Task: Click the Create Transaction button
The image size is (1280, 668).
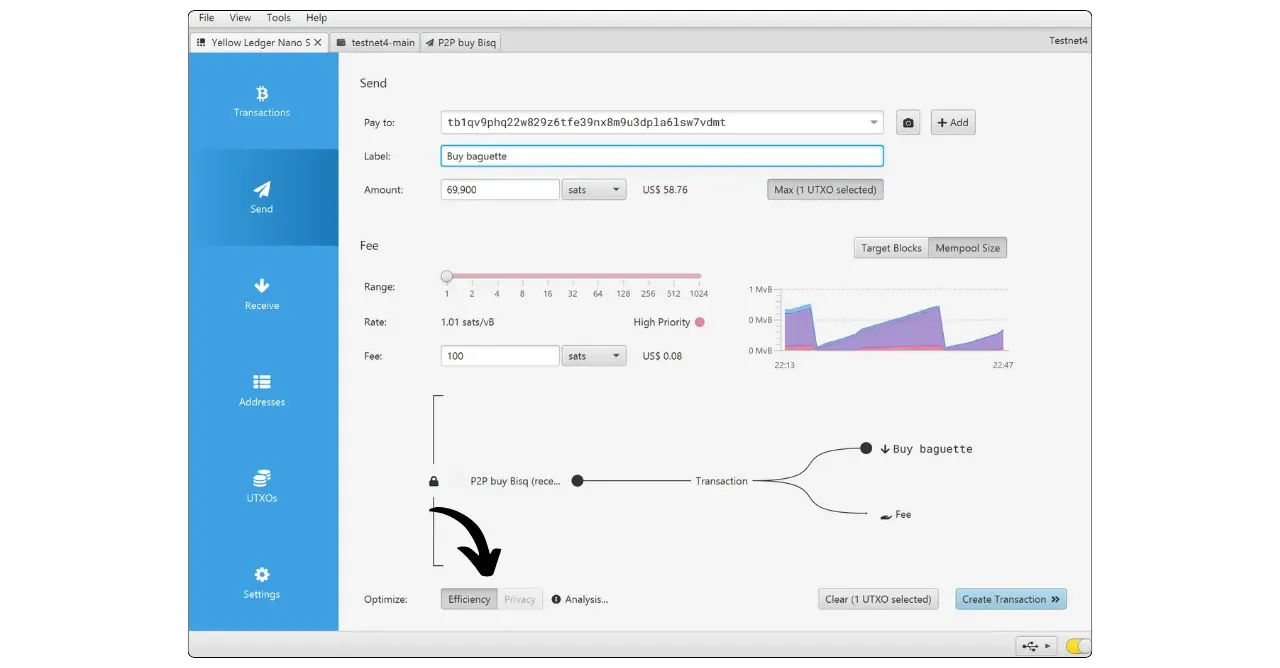Action: (1010, 599)
